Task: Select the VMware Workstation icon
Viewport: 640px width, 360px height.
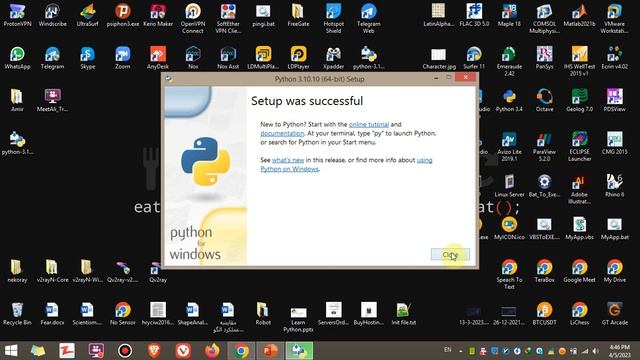Action: 614,19
